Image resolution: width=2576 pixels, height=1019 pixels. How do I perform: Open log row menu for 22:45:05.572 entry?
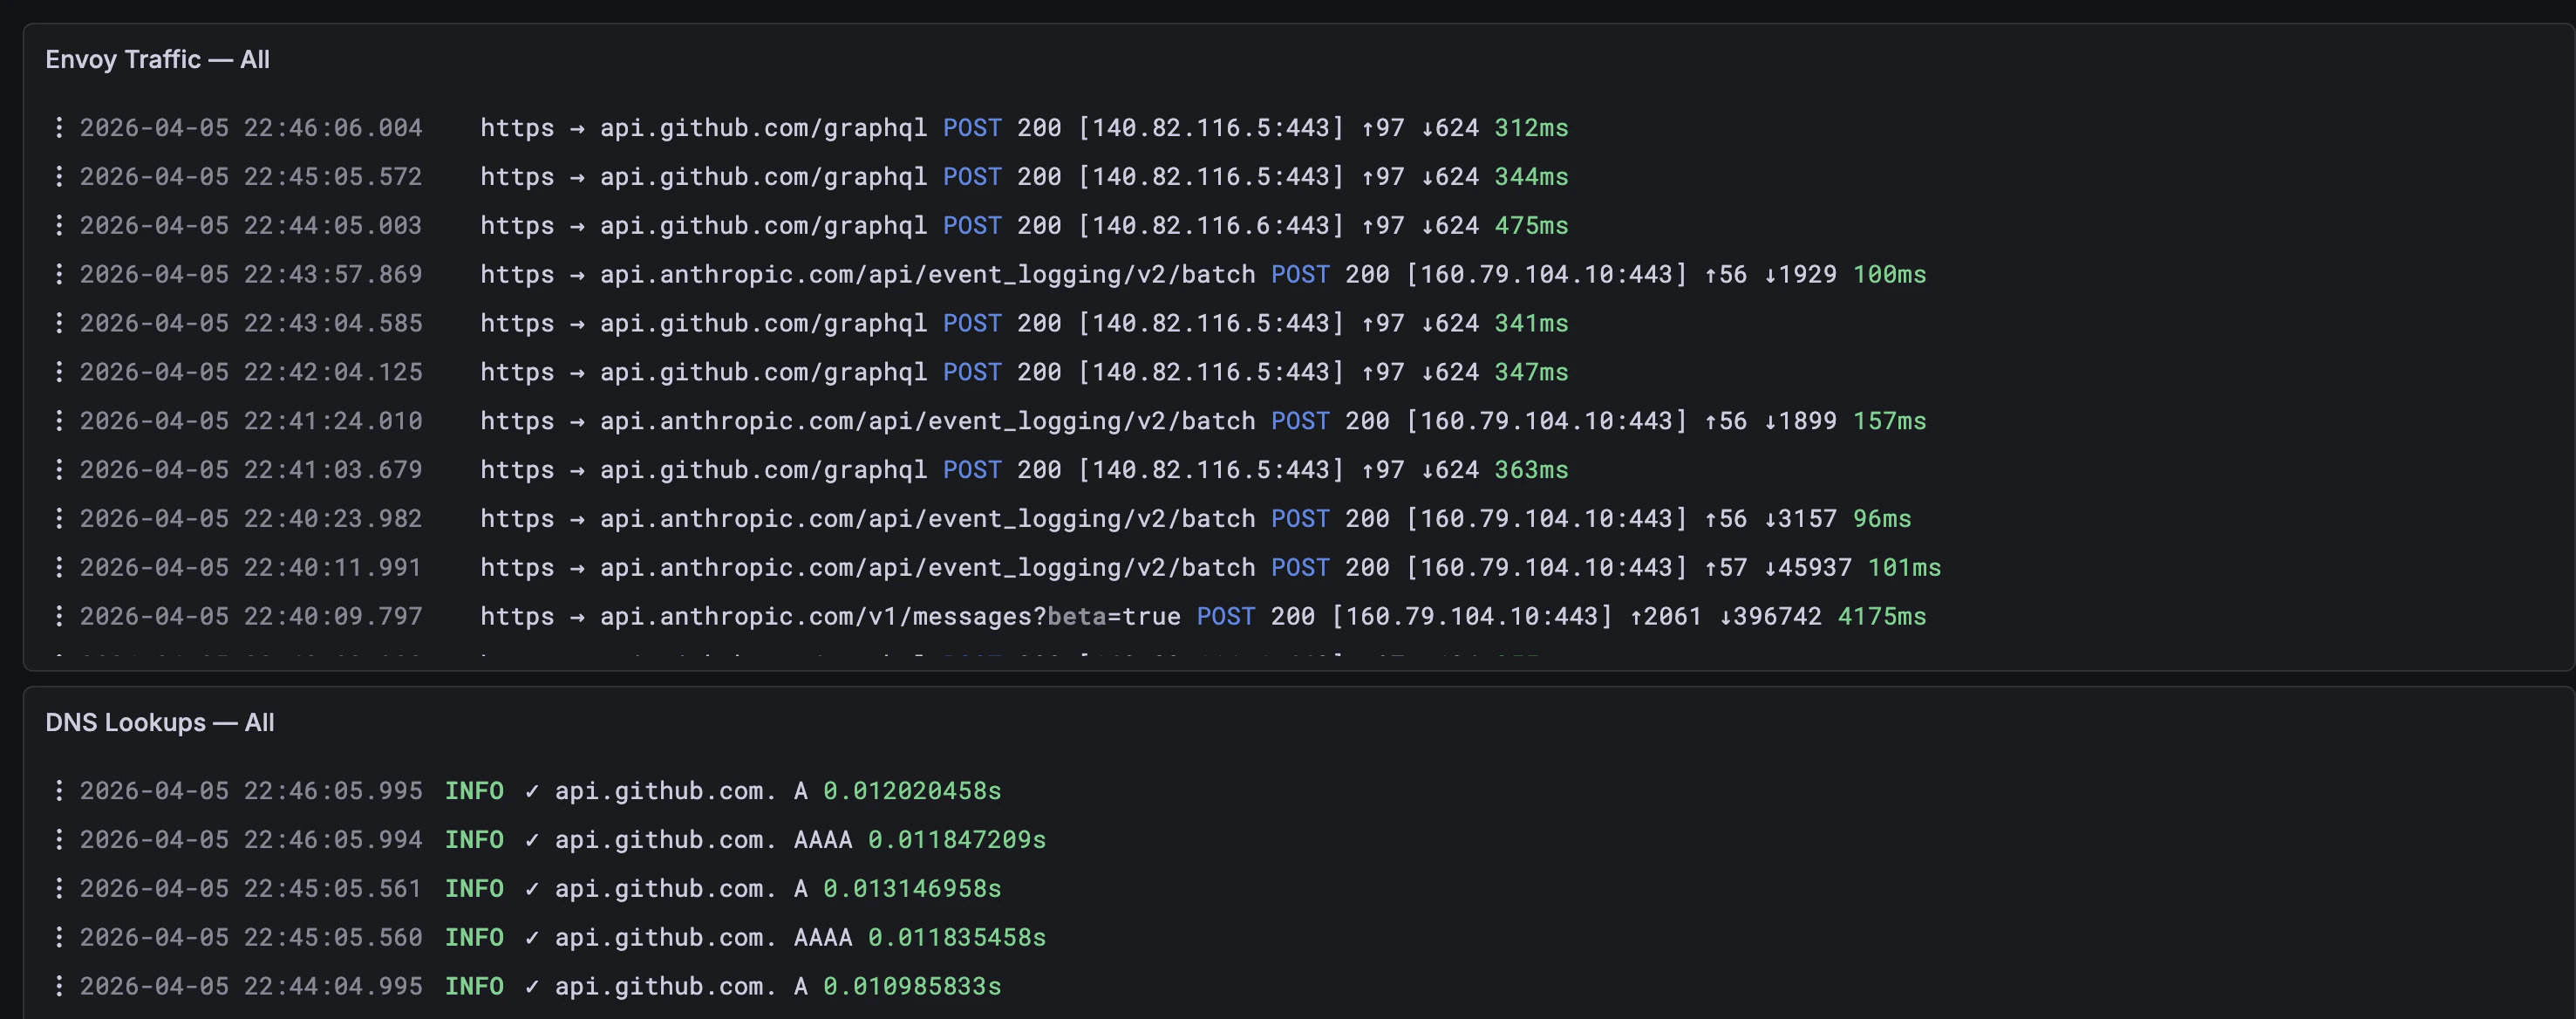coord(59,177)
